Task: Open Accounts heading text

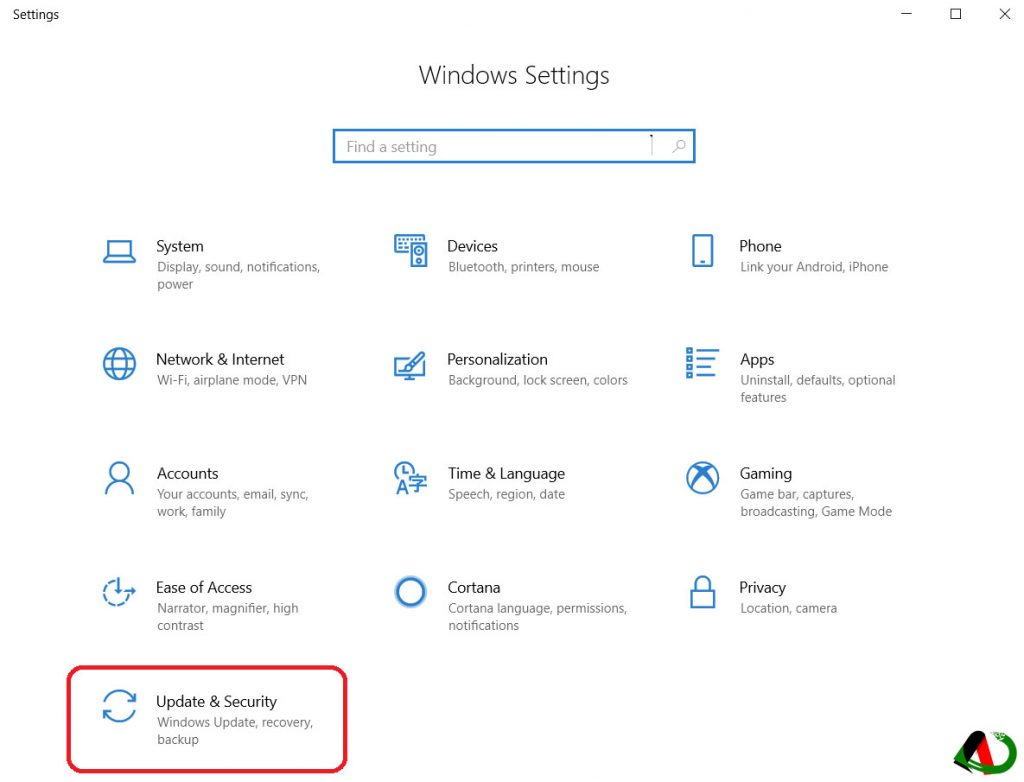Action: 187,474
